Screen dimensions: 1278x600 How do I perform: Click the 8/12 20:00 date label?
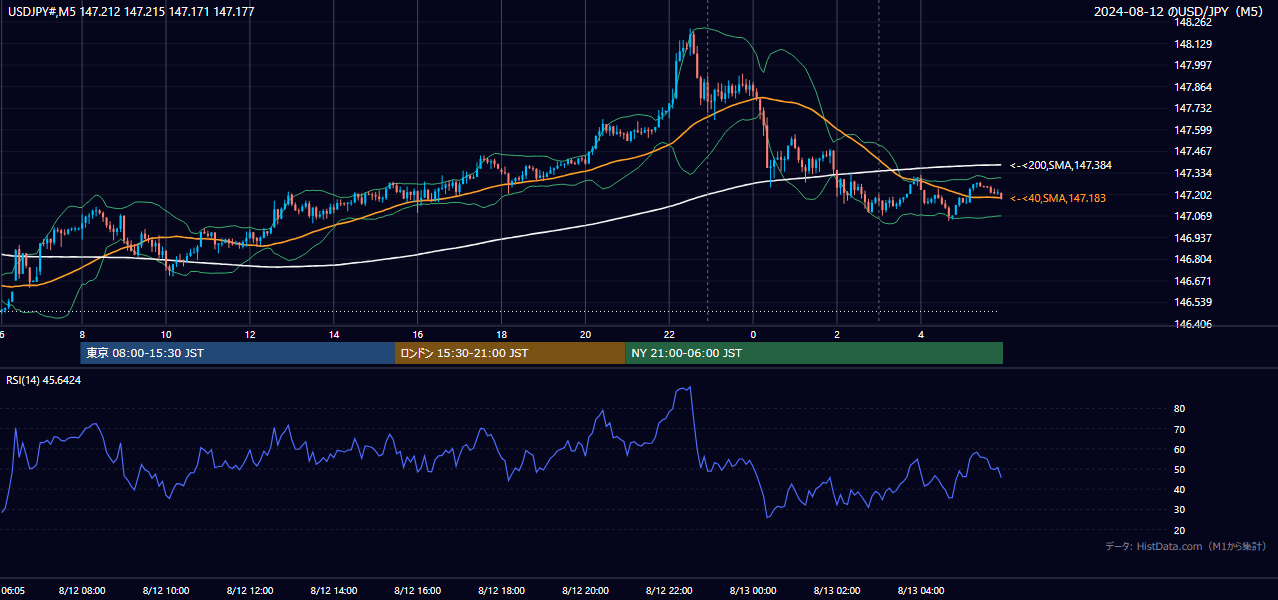coord(586,590)
